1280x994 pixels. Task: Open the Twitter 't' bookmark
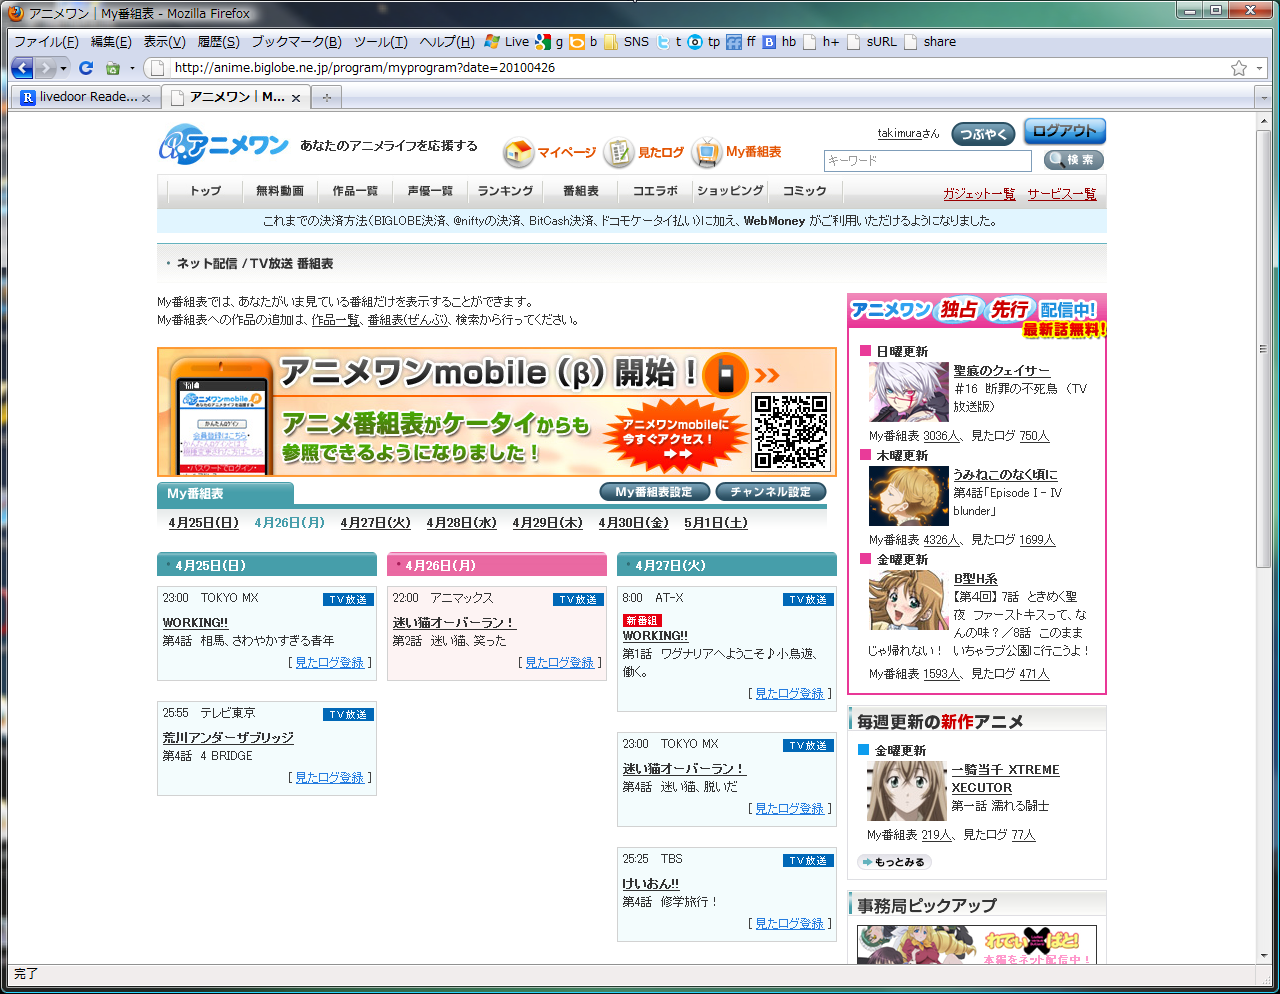(x=669, y=42)
